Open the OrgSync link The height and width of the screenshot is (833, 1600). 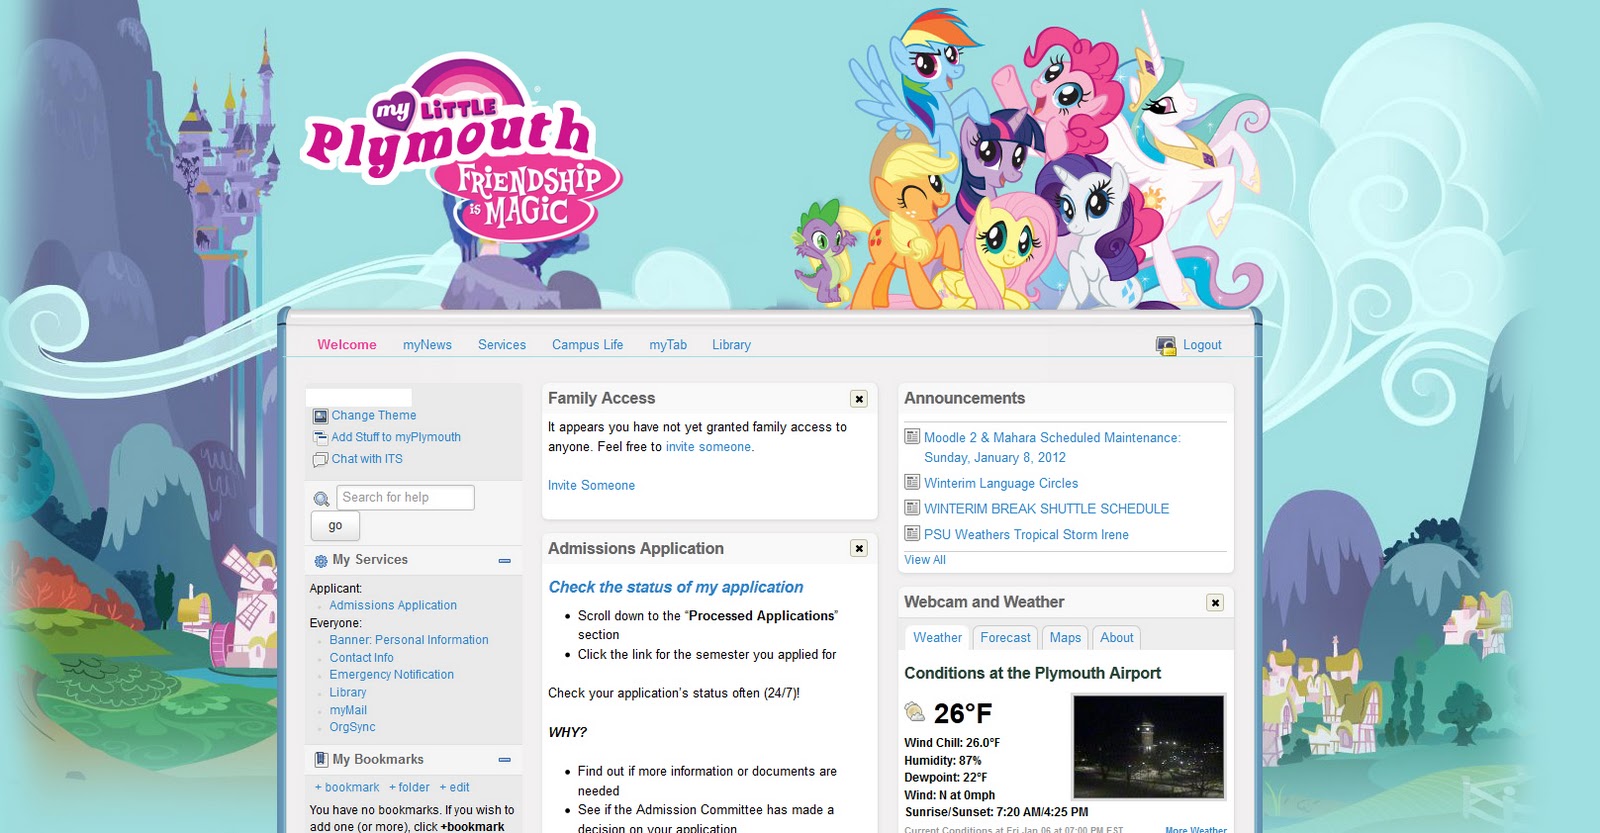352,728
